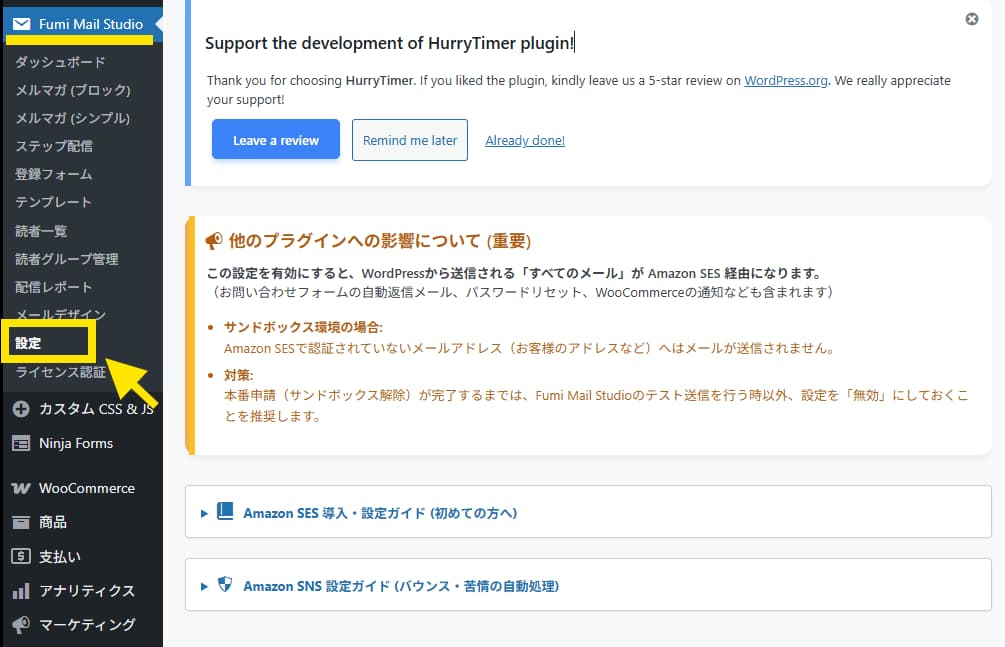Follow the Already done! link
This screenshot has width=1005, height=647.
click(525, 141)
